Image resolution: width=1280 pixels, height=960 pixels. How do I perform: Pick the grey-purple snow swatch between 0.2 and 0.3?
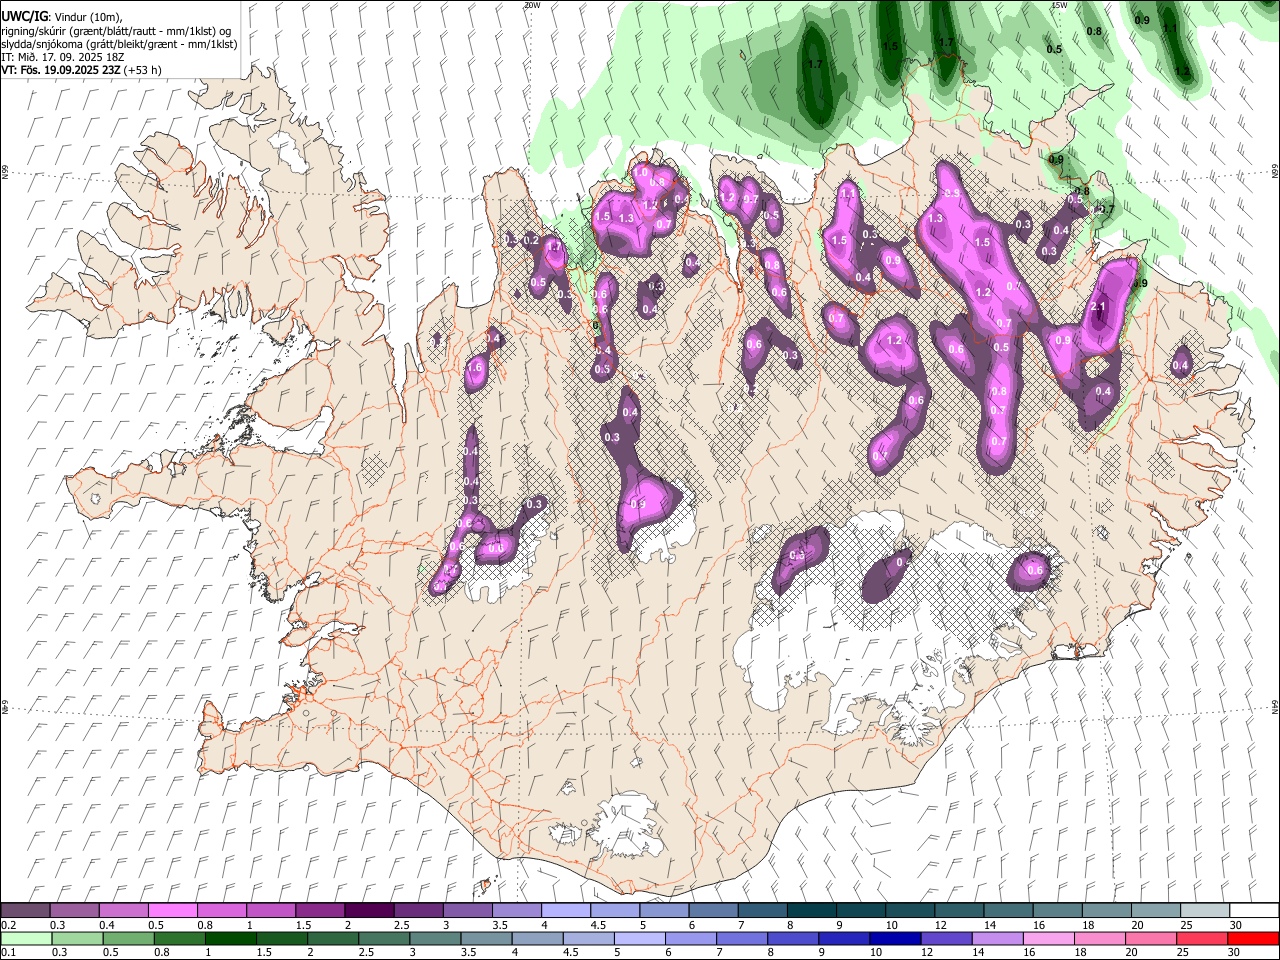tap(25, 910)
